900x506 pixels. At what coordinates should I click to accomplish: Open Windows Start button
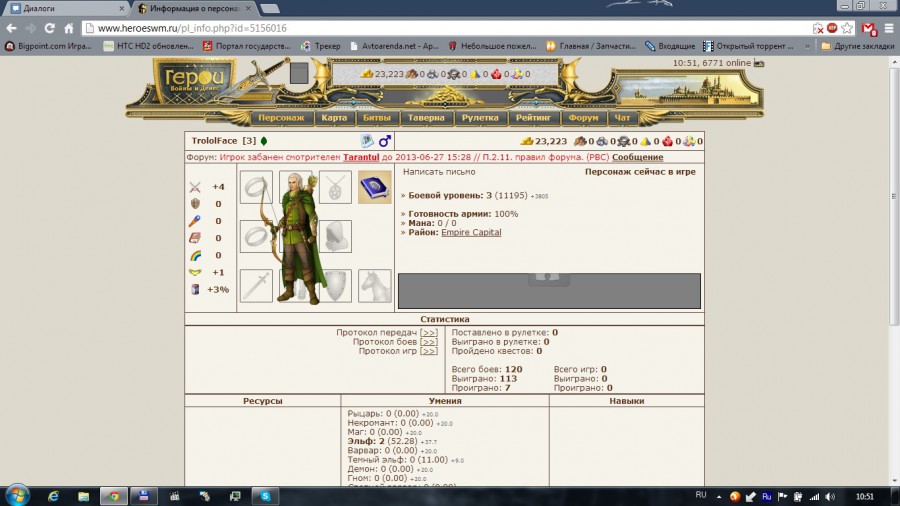pos(17,496)
